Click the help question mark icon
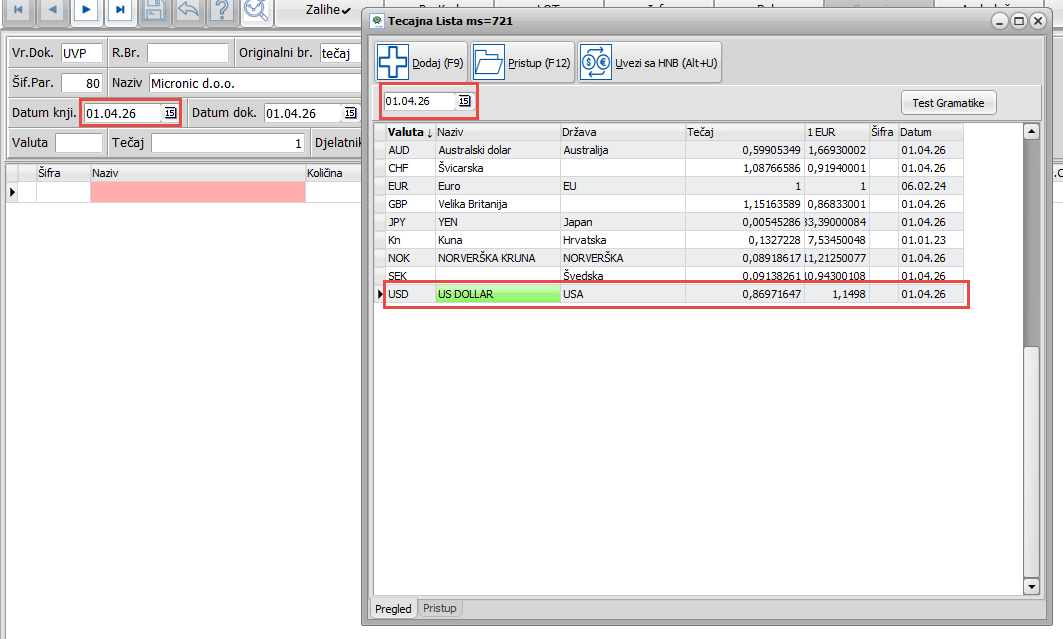The image size is (1063, 639). coord(222,9)
